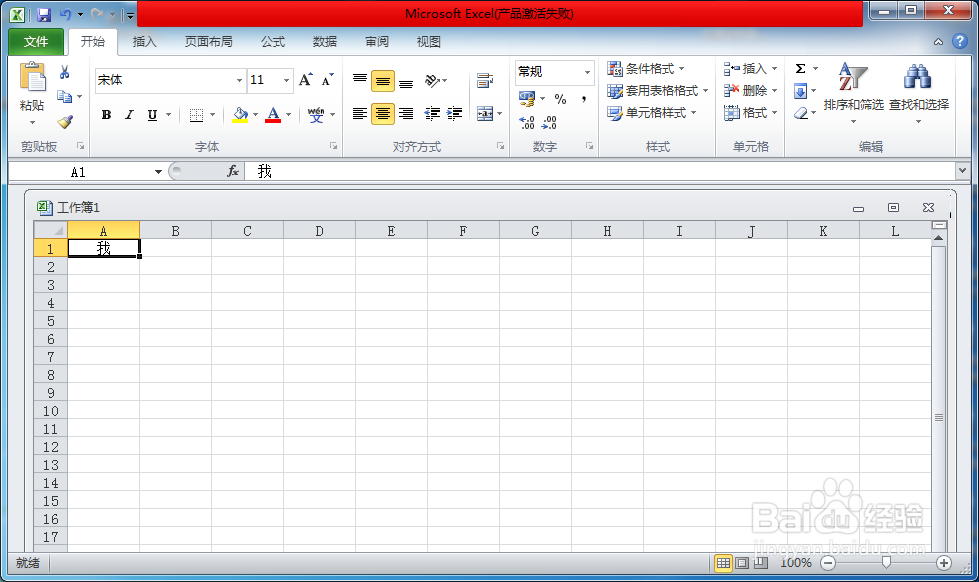Click the insert function fx icon

click(x=233, y=171)
